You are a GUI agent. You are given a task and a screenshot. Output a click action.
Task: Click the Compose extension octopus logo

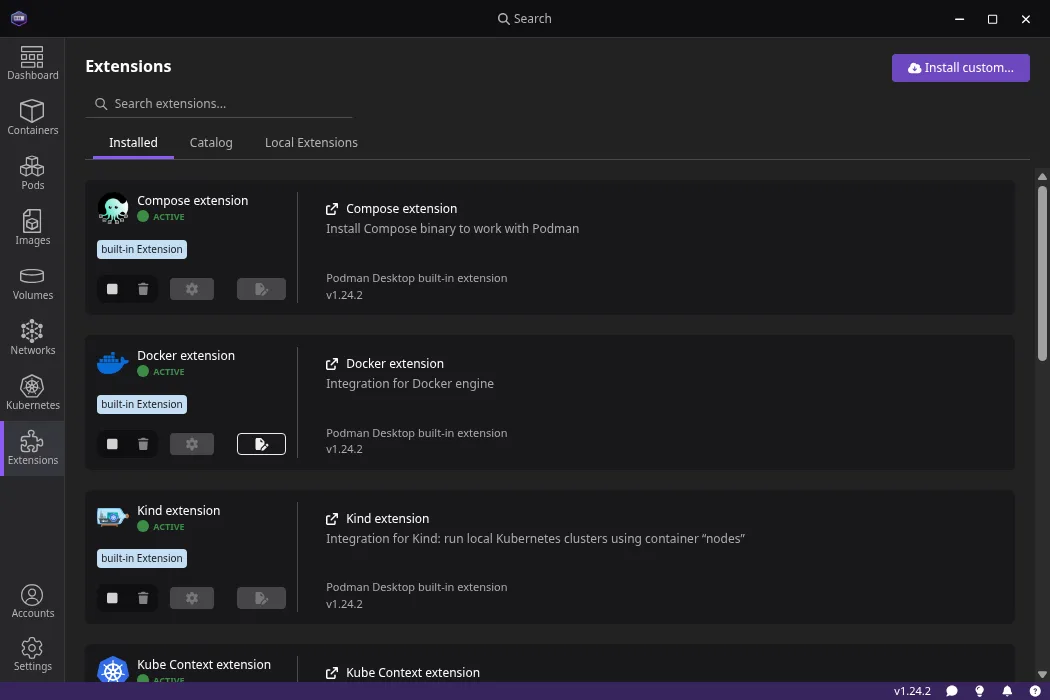click(x=113, y=208)
